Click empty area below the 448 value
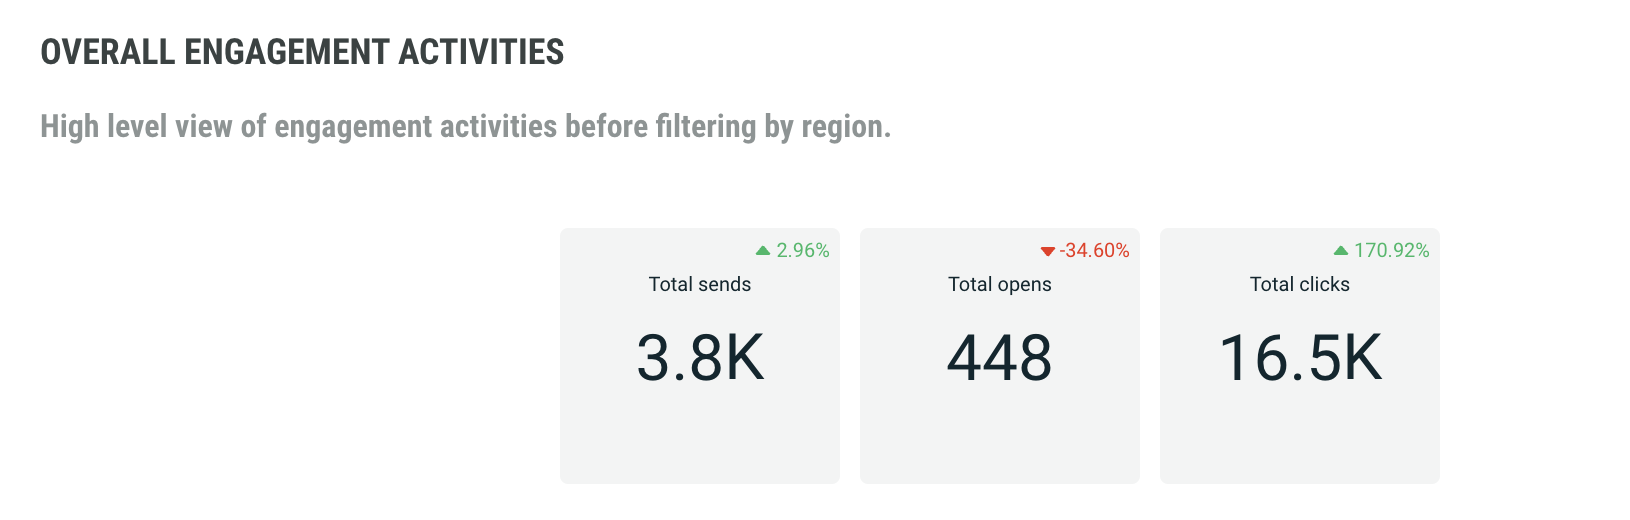The width and height of the screenshot is (1630, 520). tap(1000, 440)
